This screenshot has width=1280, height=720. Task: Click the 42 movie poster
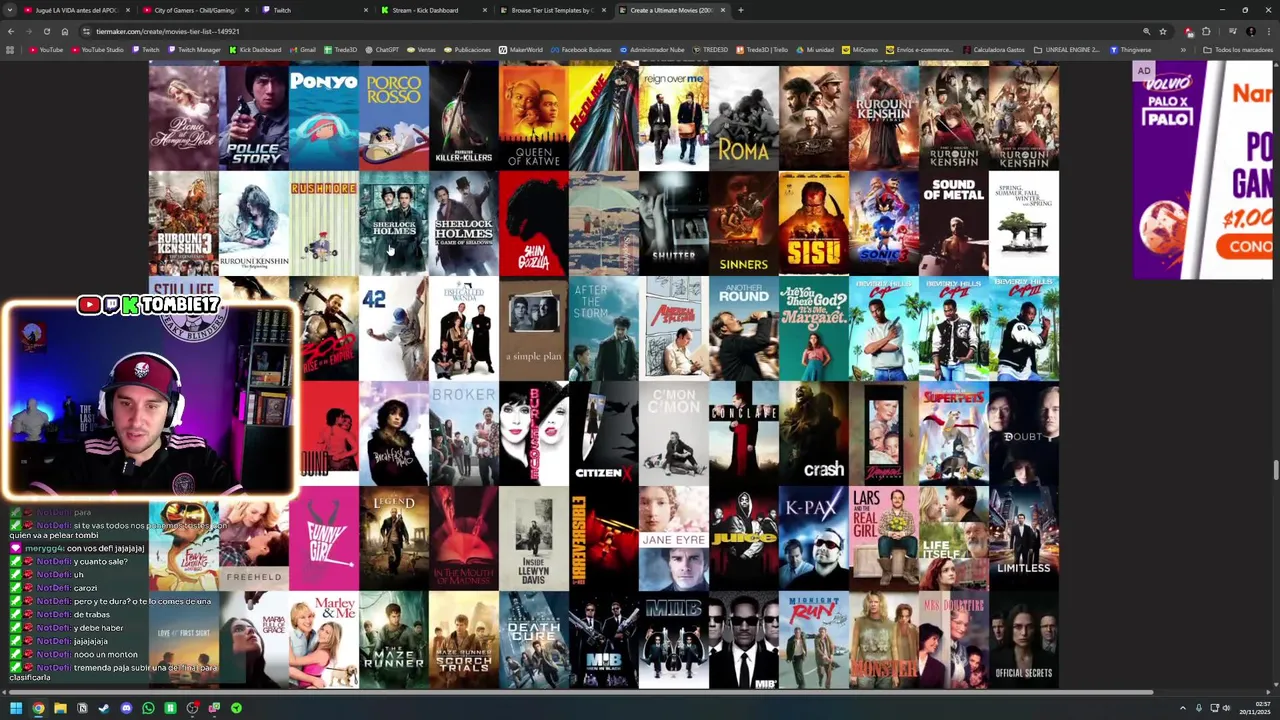tap(393, 329)
